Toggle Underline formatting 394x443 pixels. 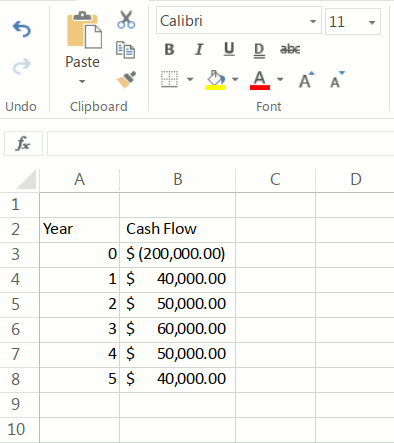coord(229,49)
